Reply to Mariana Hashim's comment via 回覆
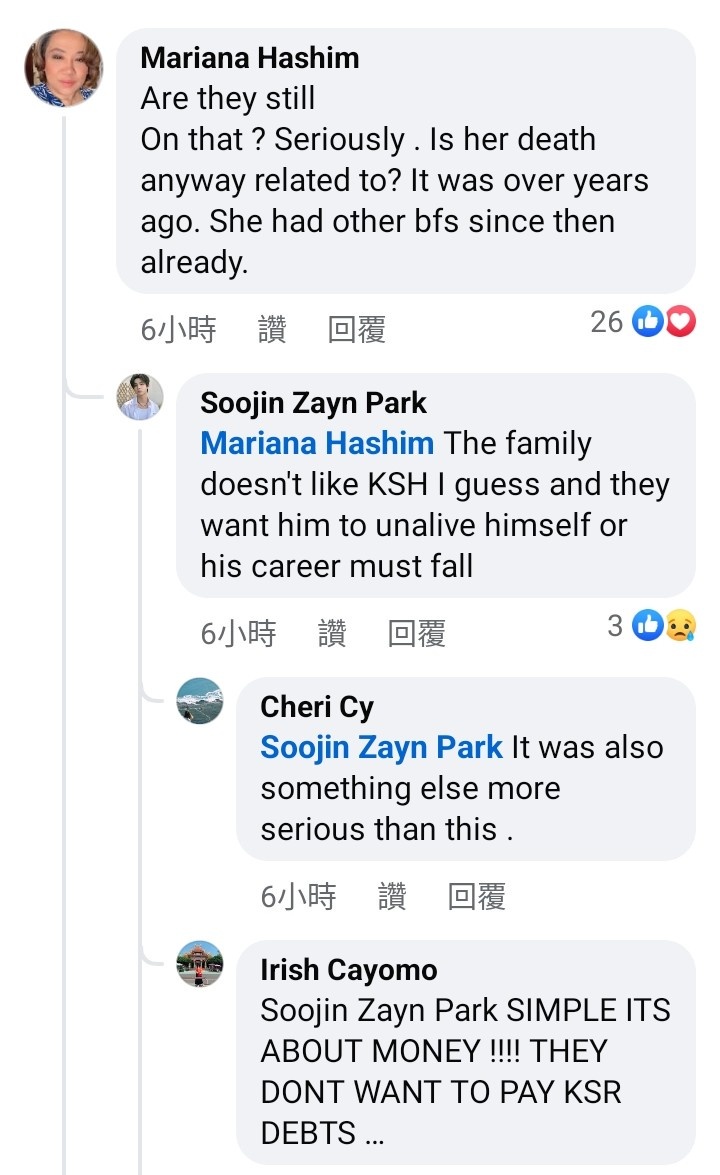Viewport: 720px width, 1175px height. (x=357, y=330)
